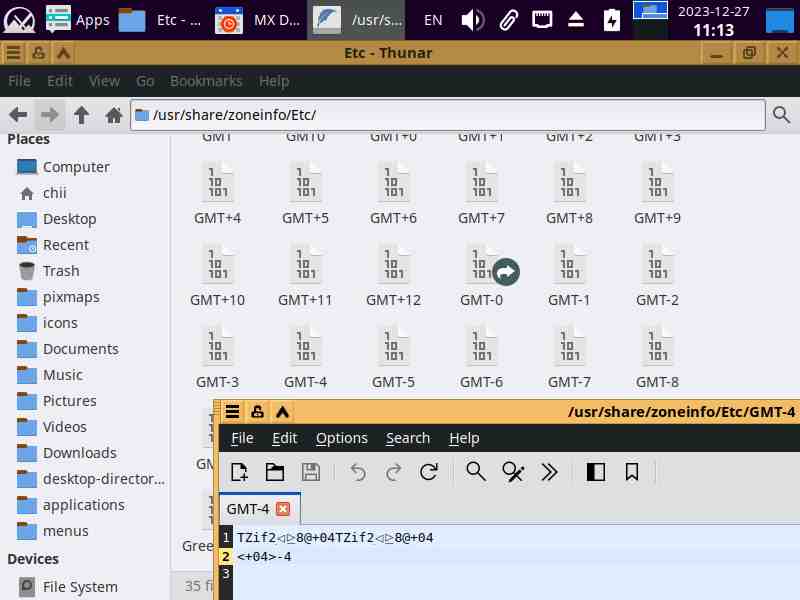
Task: Go back with Thunar's back arrow
Action: tap(18, 115)
